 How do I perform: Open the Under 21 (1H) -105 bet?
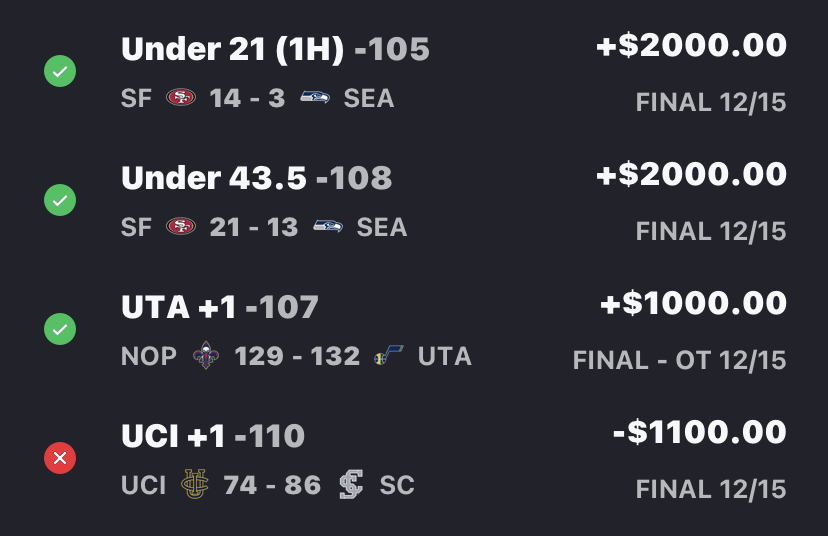pyautogui.click(x=275, y=48)
